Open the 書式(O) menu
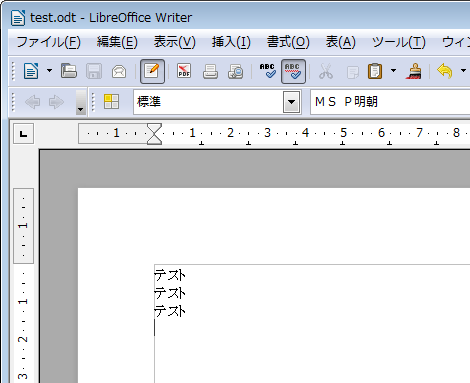 point(288,42)
